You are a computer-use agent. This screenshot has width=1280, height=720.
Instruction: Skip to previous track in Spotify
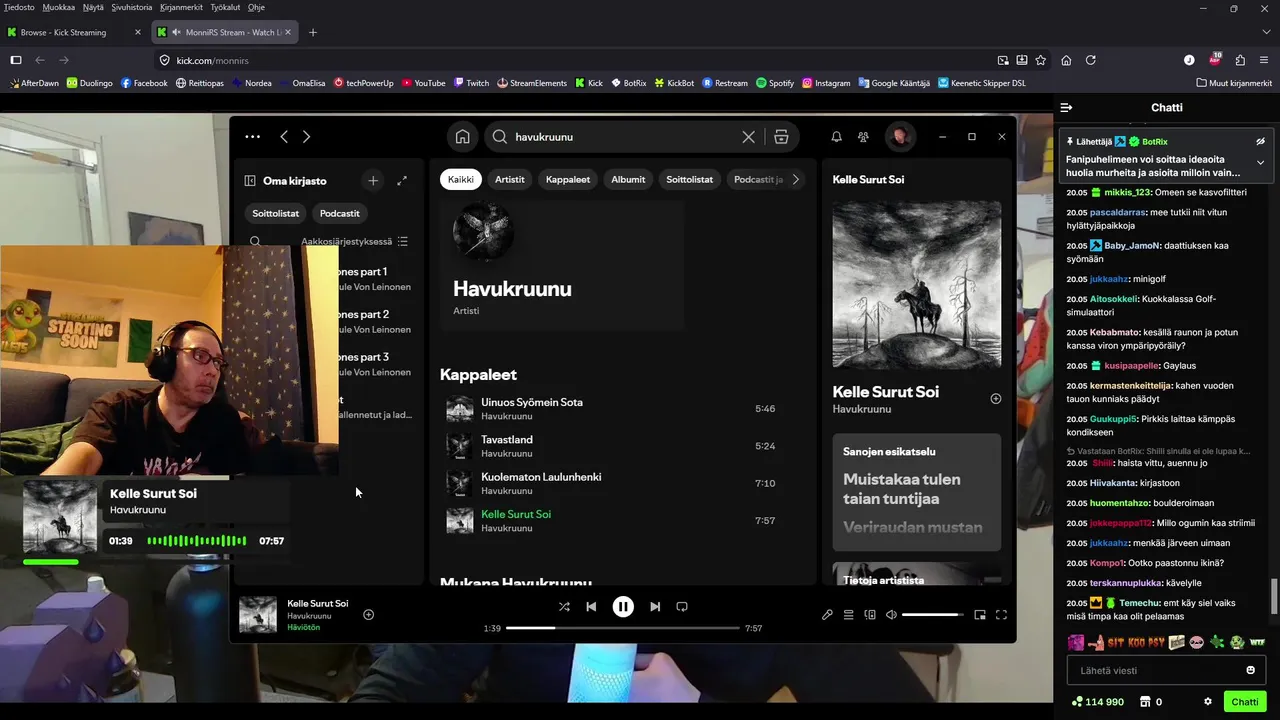coord(591,606)
